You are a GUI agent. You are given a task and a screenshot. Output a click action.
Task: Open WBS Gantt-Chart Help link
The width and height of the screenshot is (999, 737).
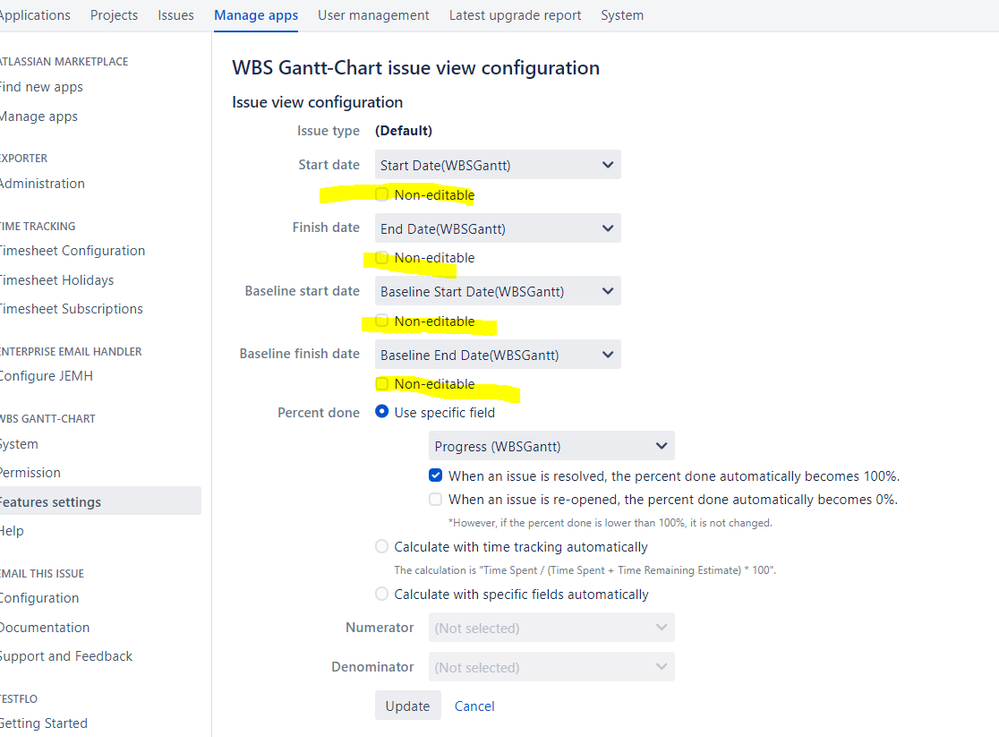click(x=12, y=531)
